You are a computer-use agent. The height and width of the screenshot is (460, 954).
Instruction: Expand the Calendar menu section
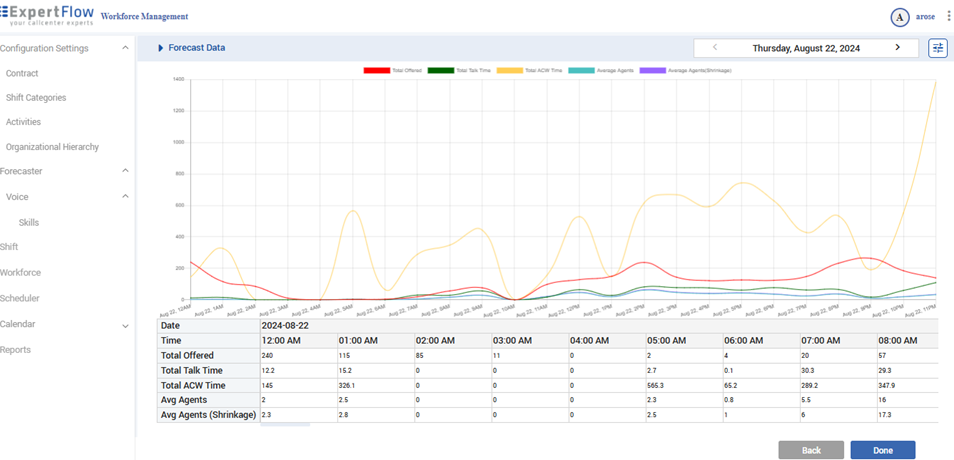click(125, 325)
